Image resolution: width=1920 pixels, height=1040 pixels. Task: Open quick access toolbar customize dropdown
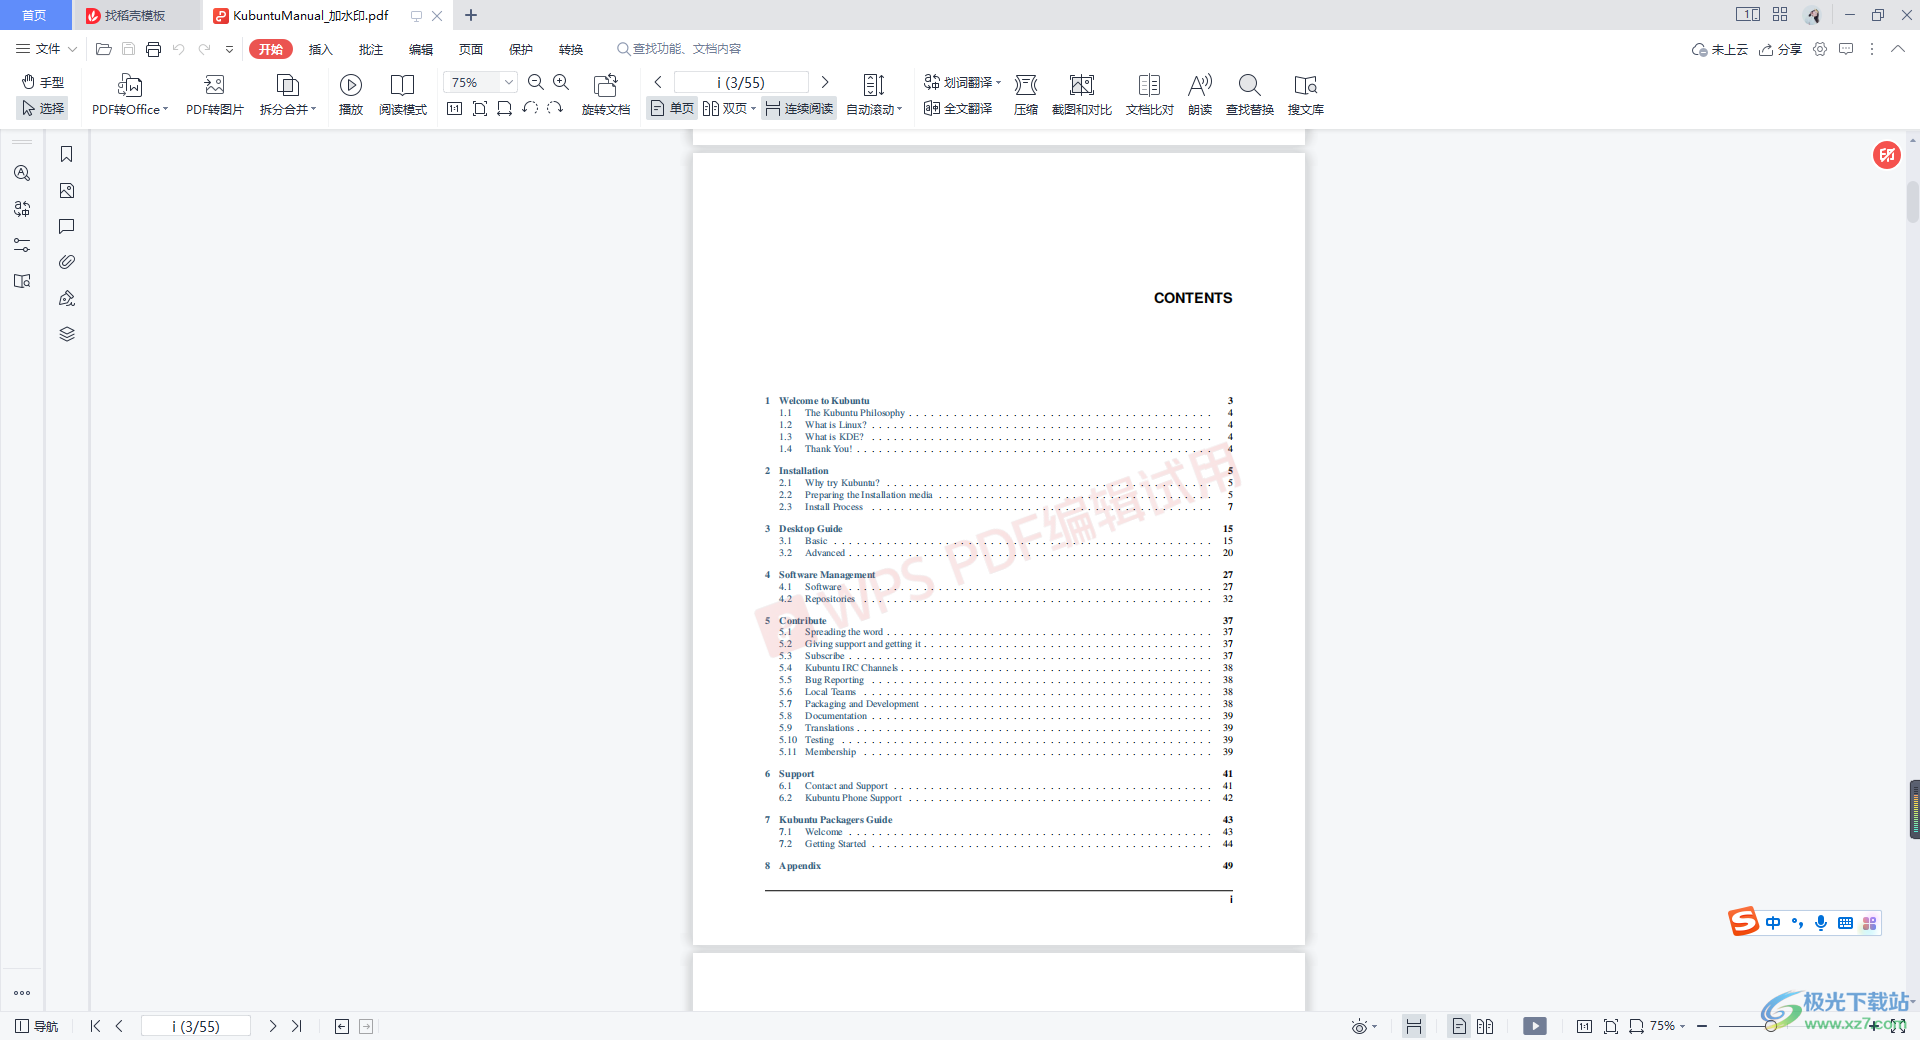(x=229, y=49)
